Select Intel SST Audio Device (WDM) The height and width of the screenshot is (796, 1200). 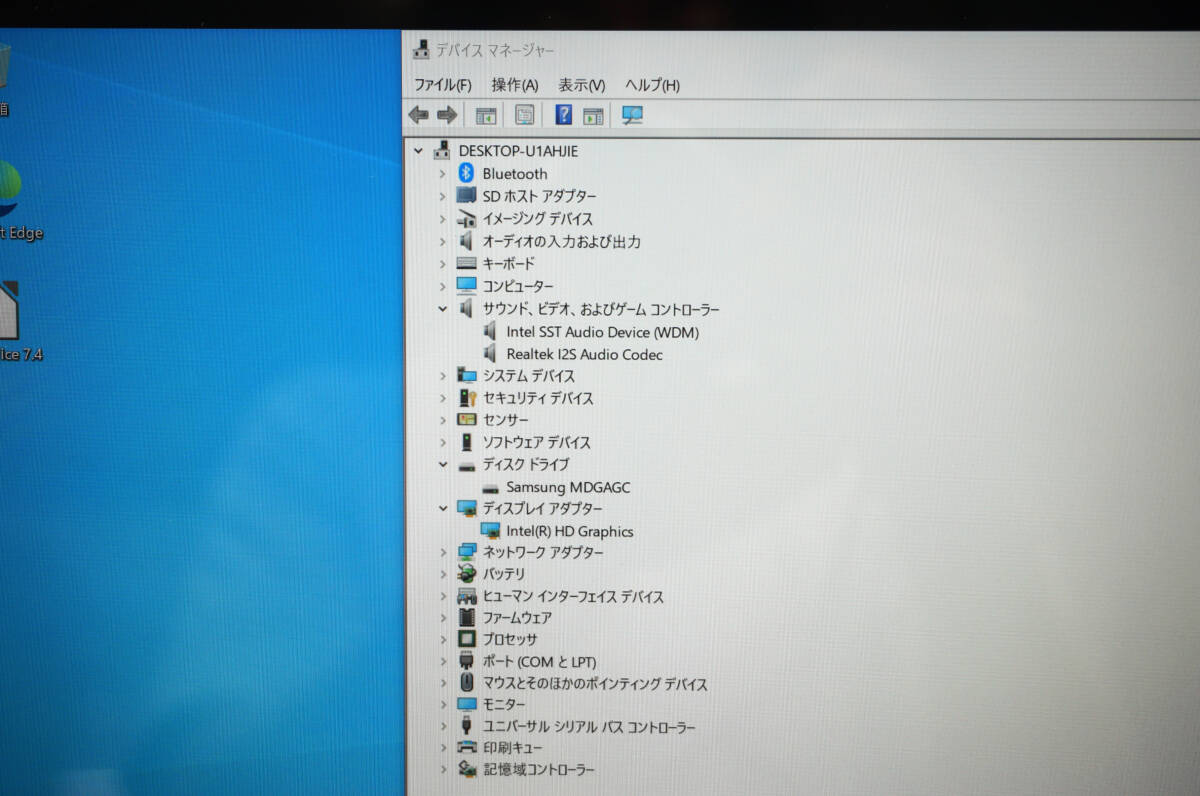click(602, 332)
